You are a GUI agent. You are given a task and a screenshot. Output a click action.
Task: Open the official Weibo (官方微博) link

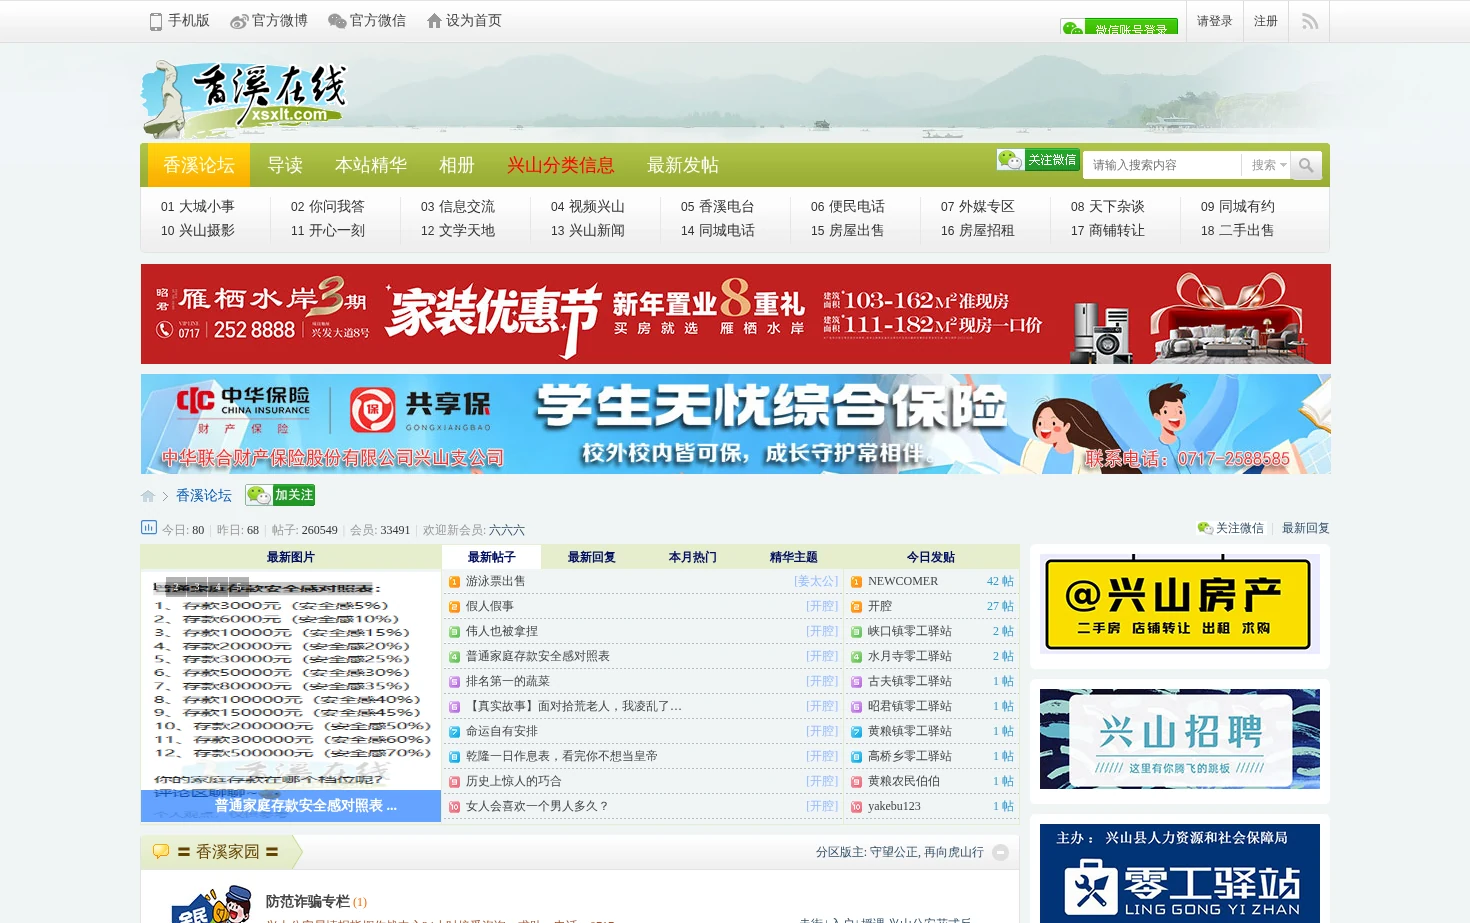tap(269, 21)
